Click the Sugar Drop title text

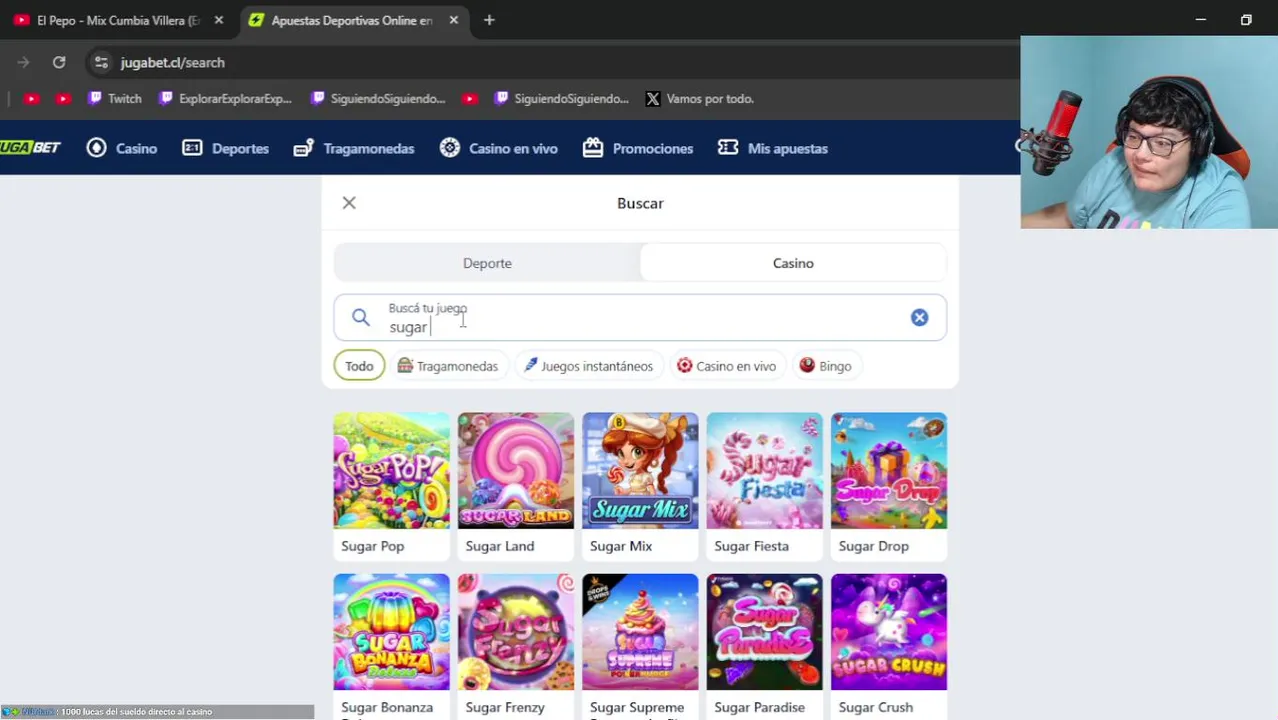(874, 546)
